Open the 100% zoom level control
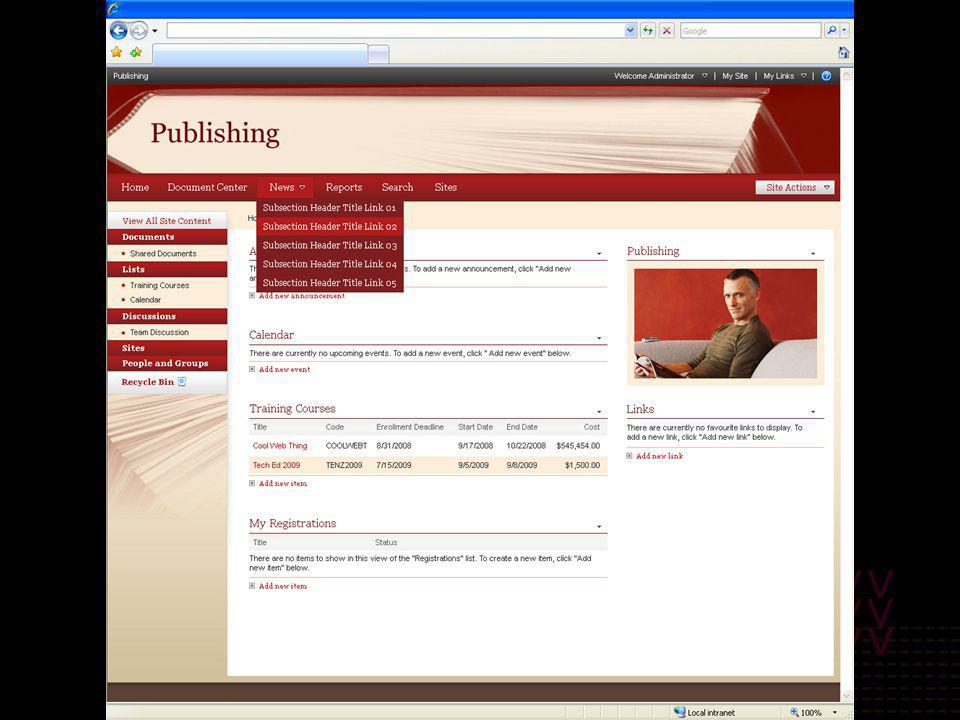 812,713
